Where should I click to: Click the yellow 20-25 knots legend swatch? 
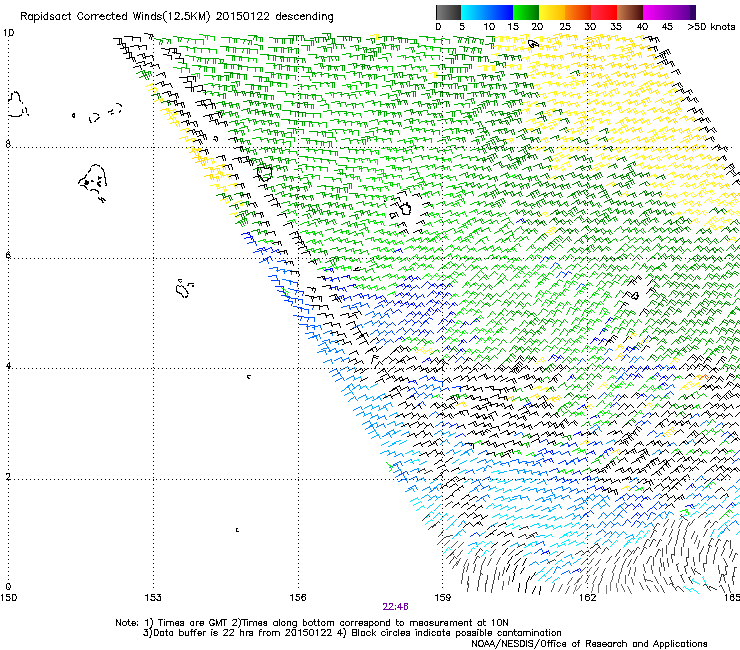[552, 12]
